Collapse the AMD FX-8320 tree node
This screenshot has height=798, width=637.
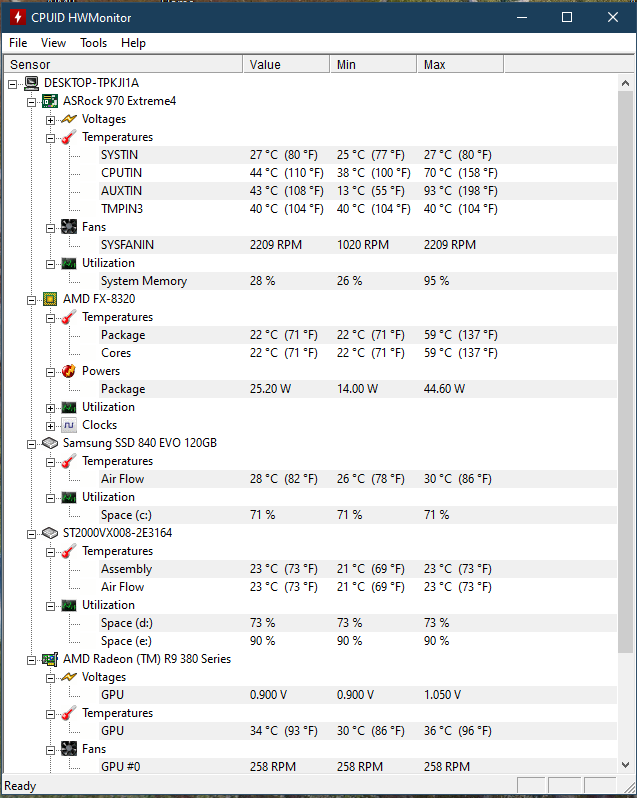[x=32, y=301]
